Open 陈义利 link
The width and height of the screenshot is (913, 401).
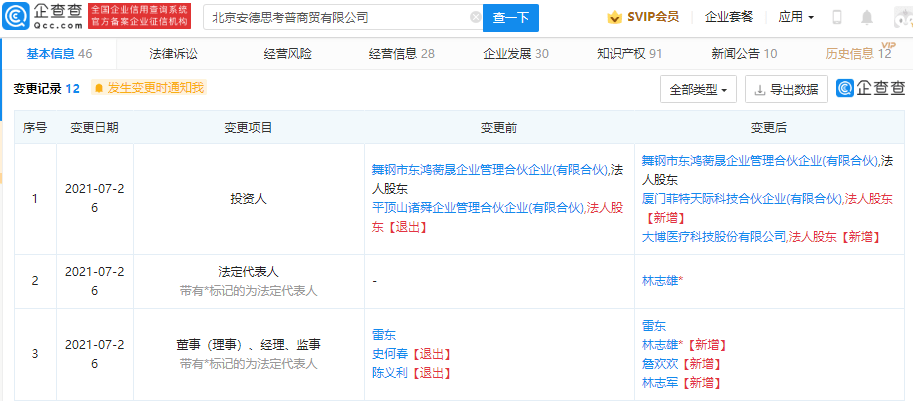(x=390, y=373)
